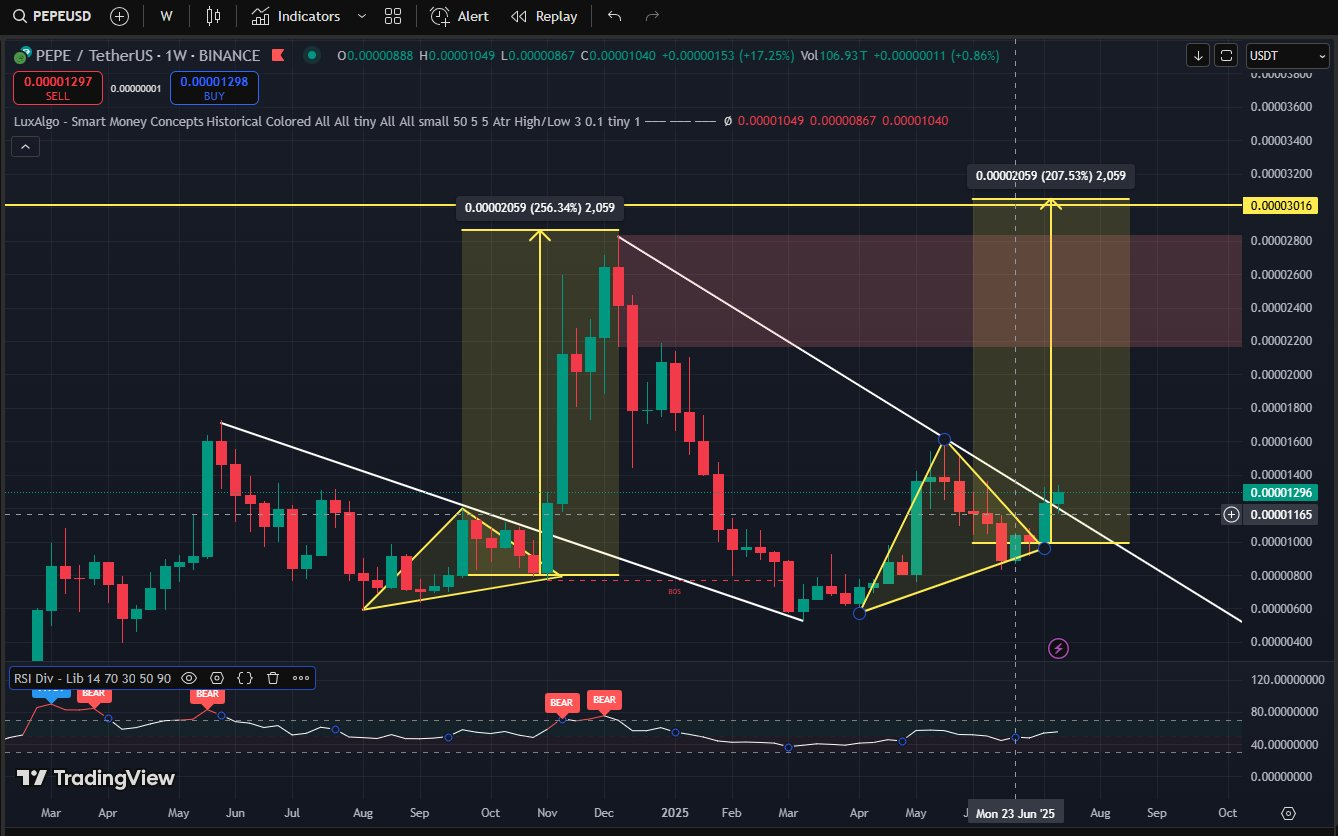The height and width of the screenshot is (836, 1338).
Task: Click the lightning bolt event marker
Action: coord(1059,649)
